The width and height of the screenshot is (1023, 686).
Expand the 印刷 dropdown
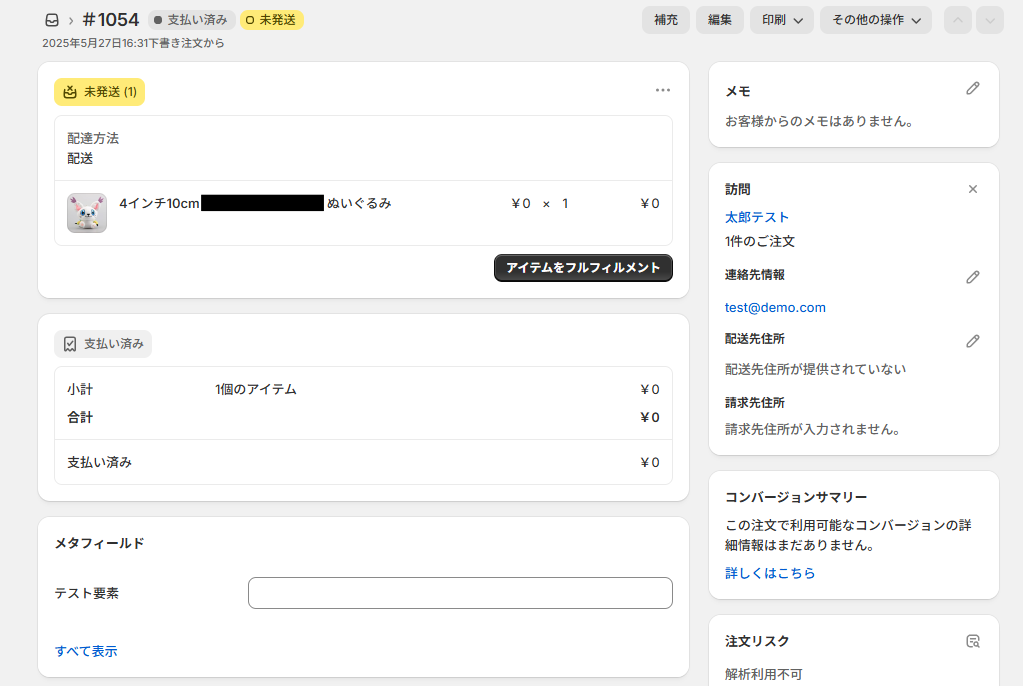[781, 20]
